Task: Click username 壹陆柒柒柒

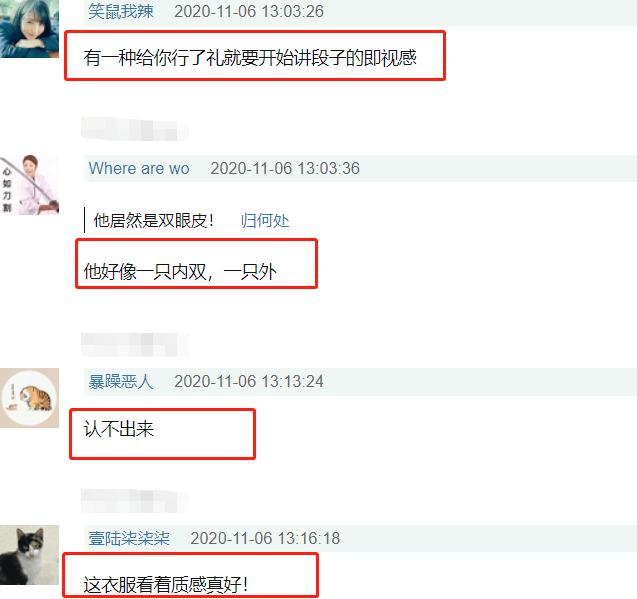Action: click(129, 538)
